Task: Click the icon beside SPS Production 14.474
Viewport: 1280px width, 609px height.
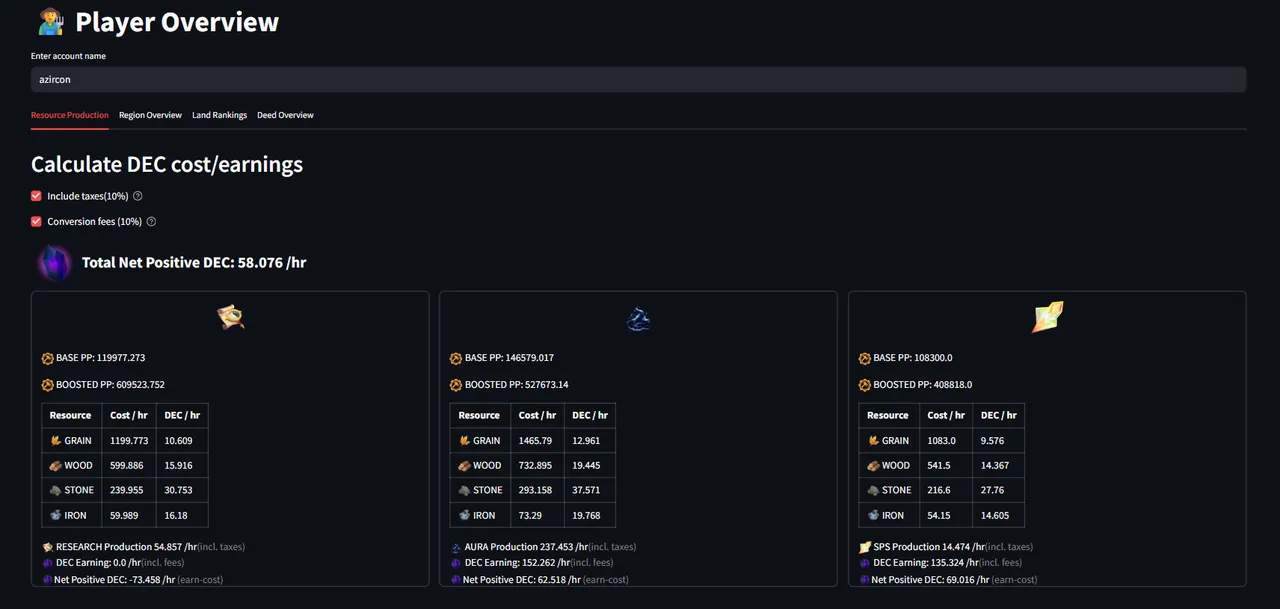Action: pyautogui.click(x=864, y=547)
